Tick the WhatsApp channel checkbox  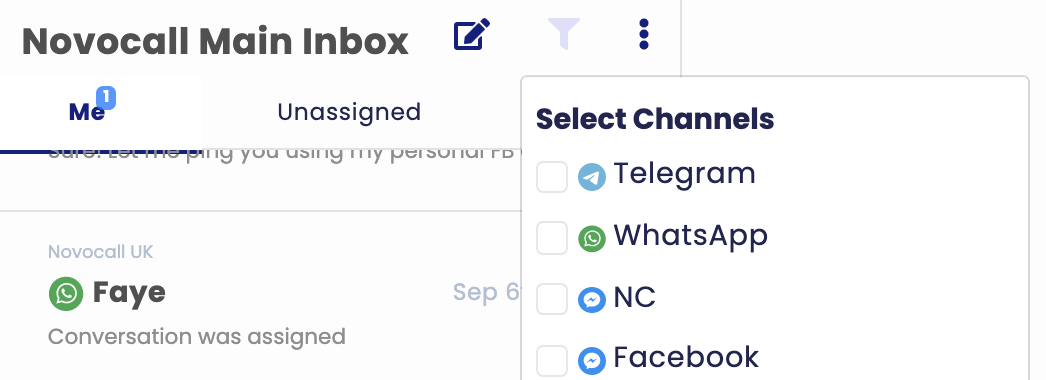pos(552,238)
